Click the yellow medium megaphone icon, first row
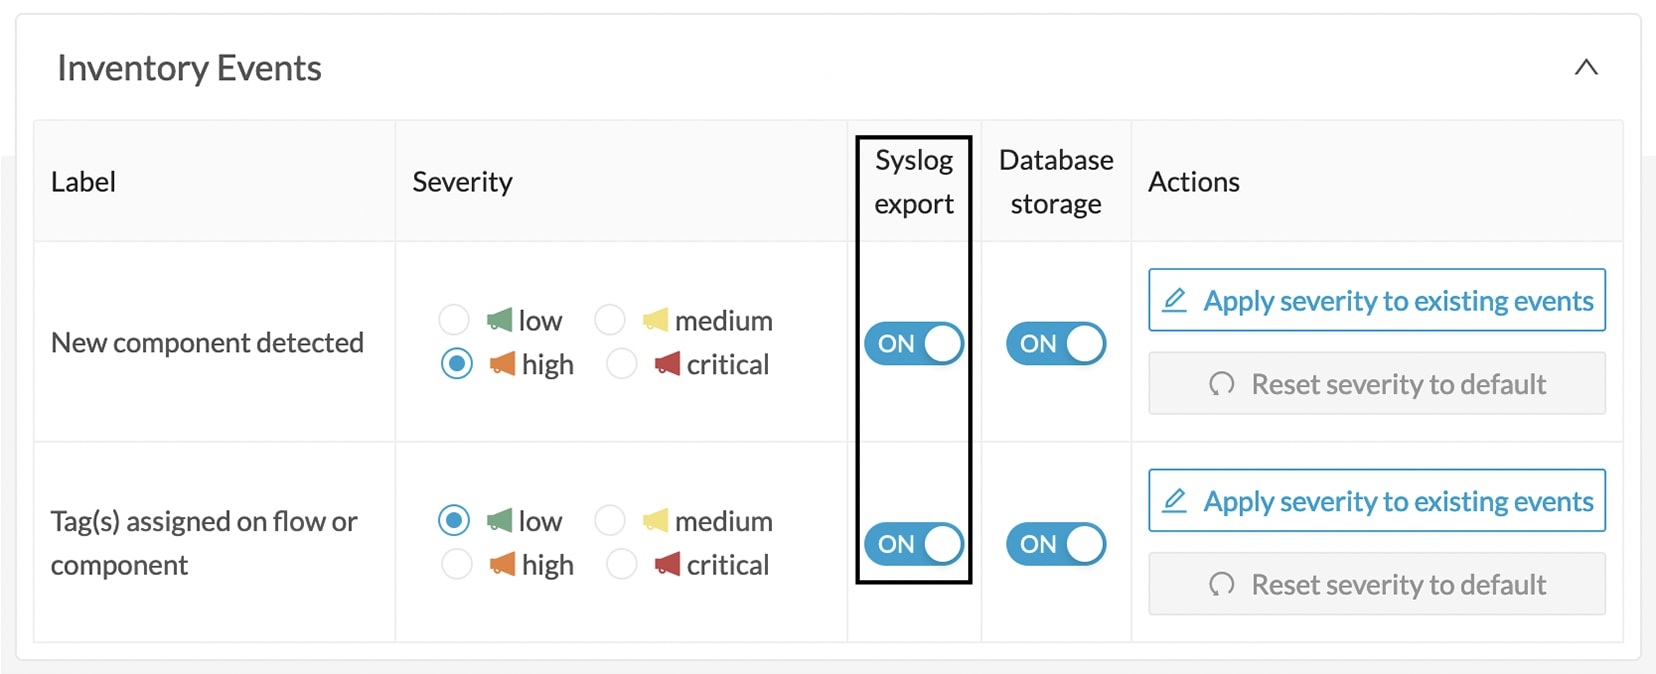Screen dimensions: 1656x674 tap(655, 320)
